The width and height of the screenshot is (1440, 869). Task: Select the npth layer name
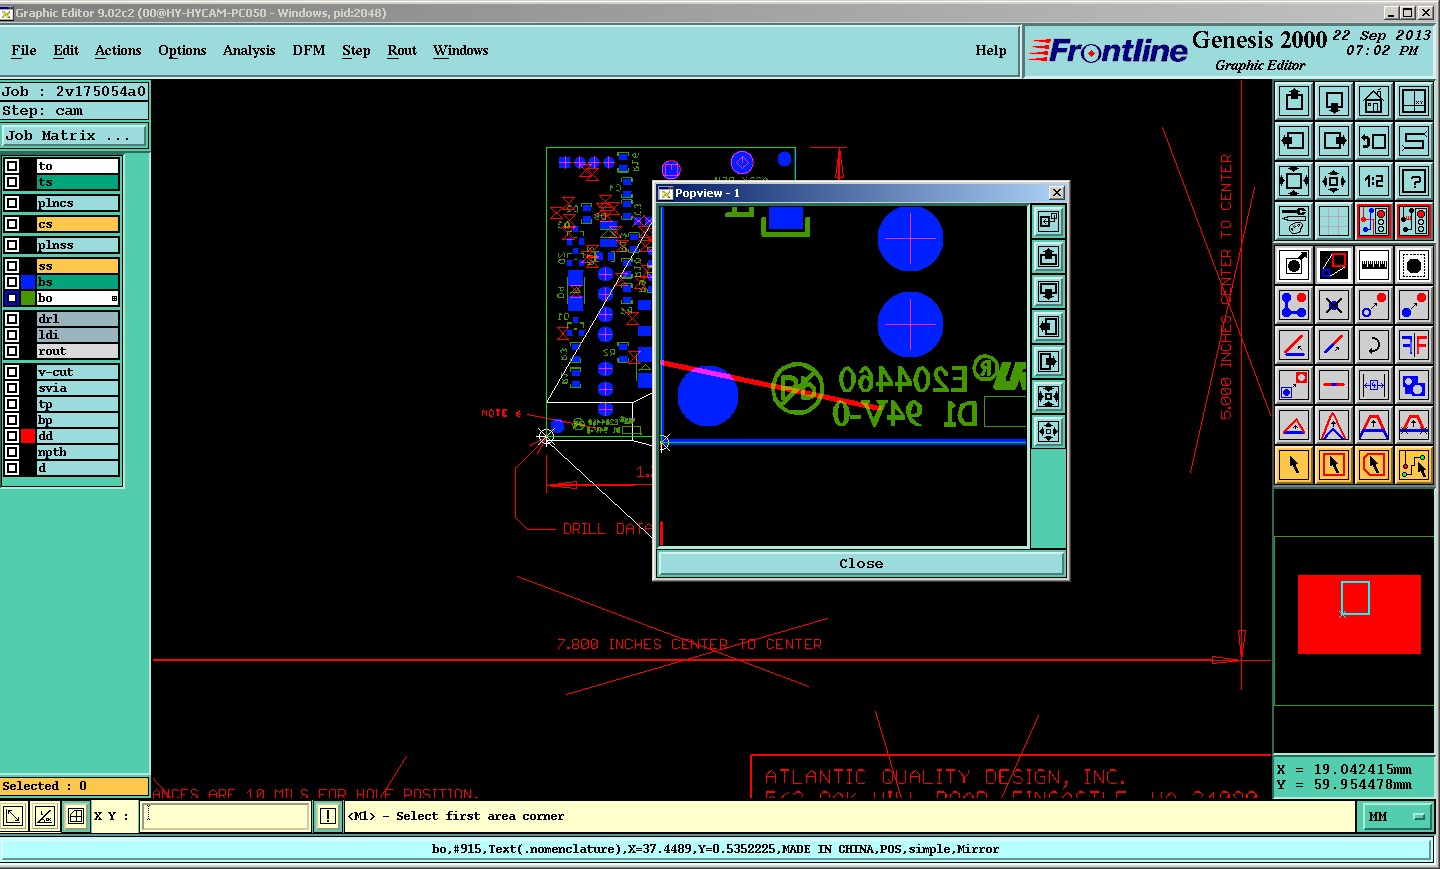point(77,452)
